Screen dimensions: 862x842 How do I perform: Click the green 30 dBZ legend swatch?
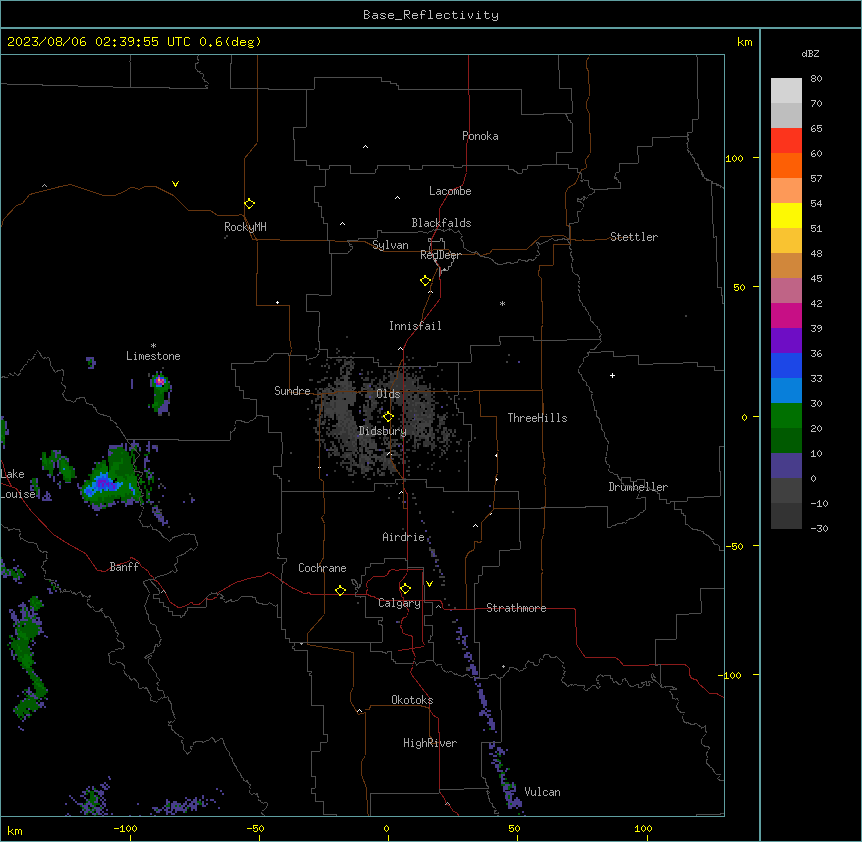tap(786, 416)
